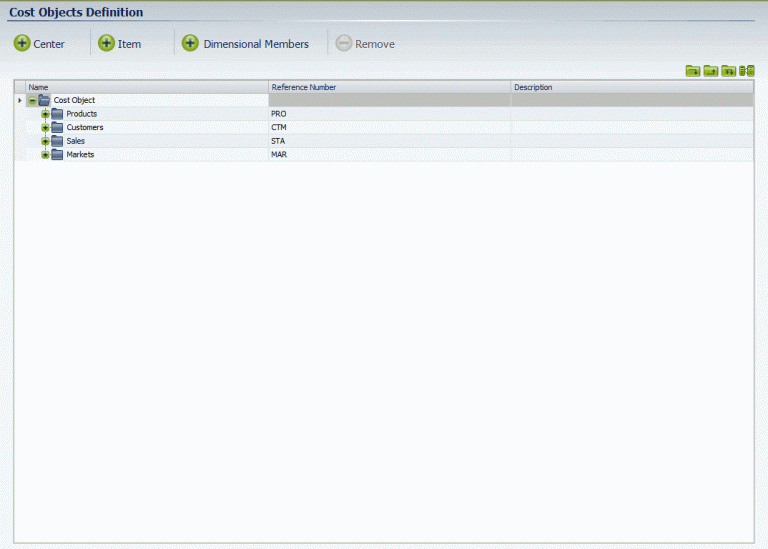The width and height of the screenshot is (768, 549).
Task: Click the linked tables mapping icon
Action: 746,71
